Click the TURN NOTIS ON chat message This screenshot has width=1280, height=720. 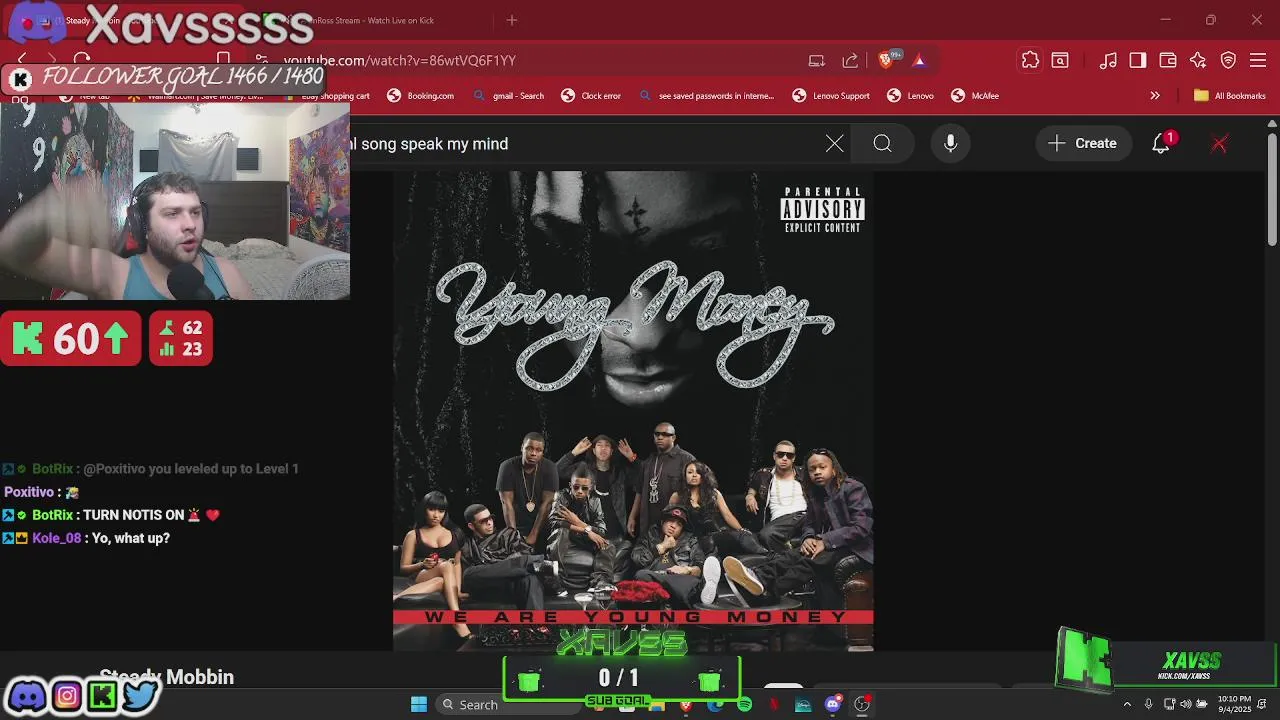(134, 515)
